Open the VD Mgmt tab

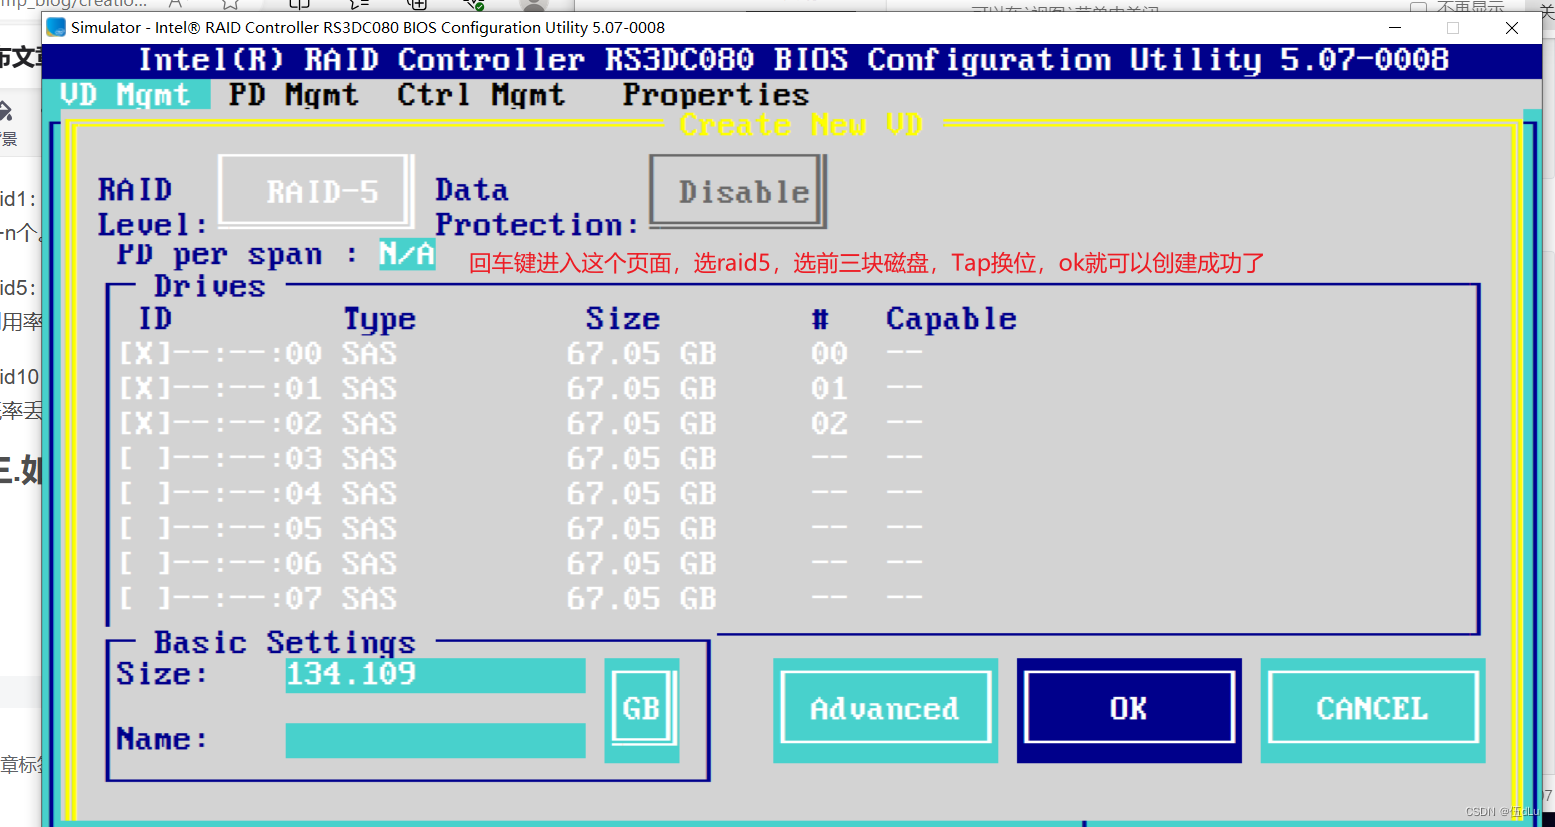click(126, 94)
